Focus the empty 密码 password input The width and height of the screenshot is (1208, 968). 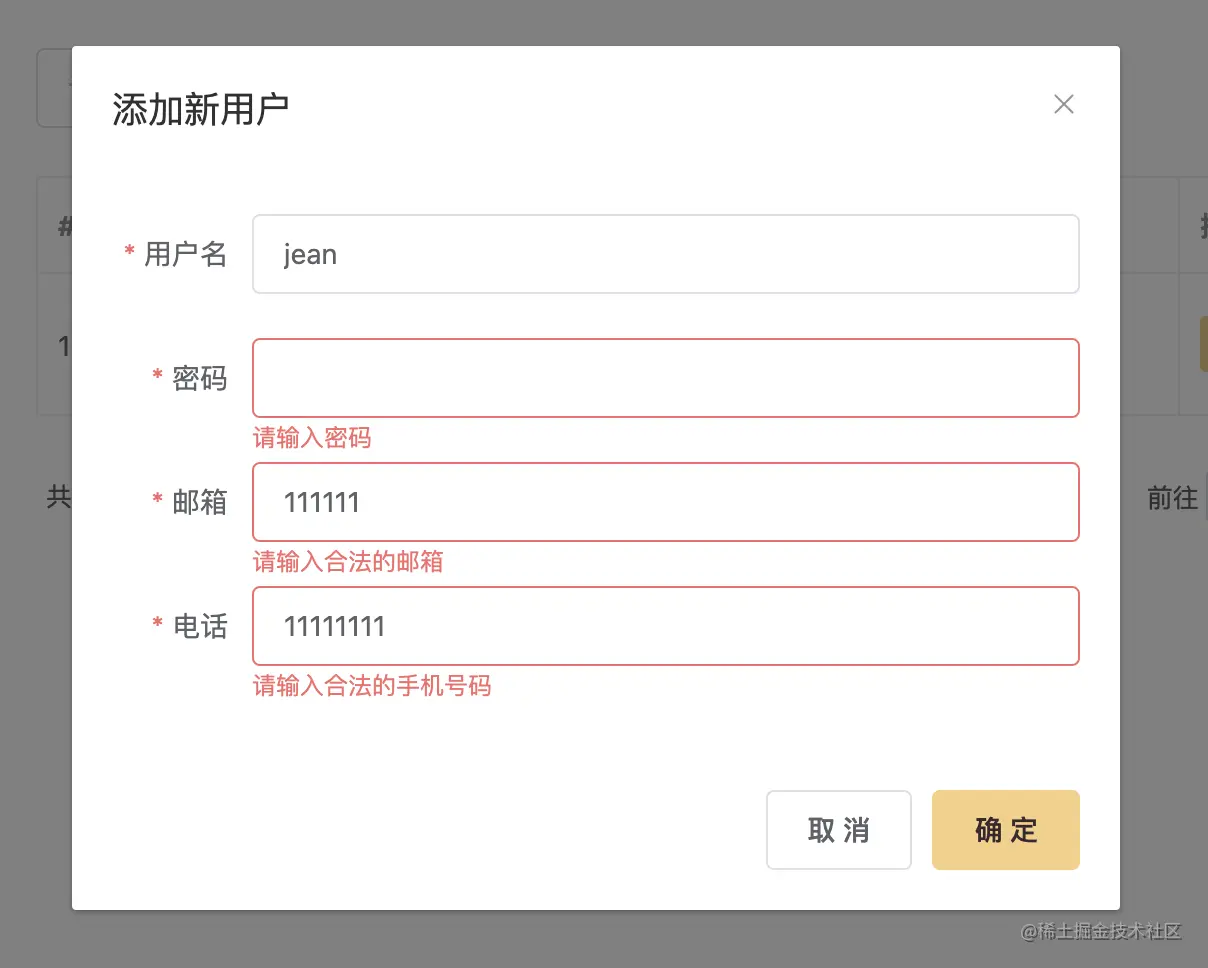[666, 378]
